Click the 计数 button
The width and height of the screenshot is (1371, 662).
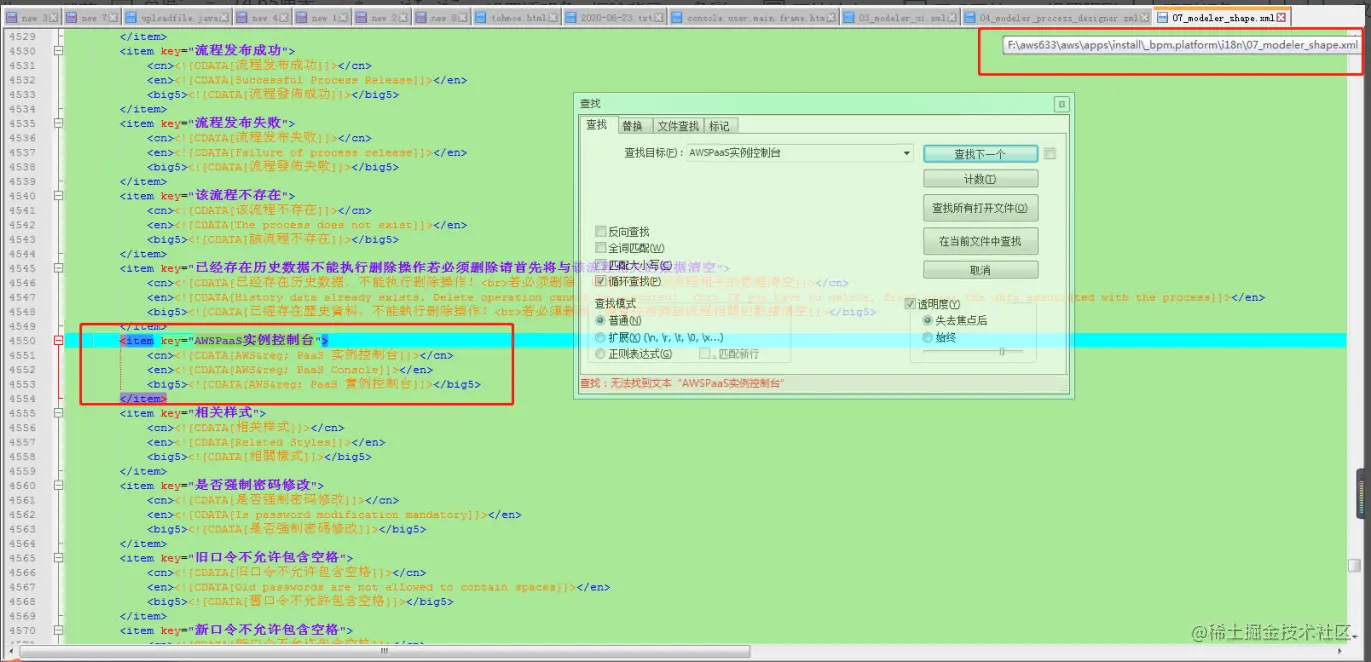point(980,179)
